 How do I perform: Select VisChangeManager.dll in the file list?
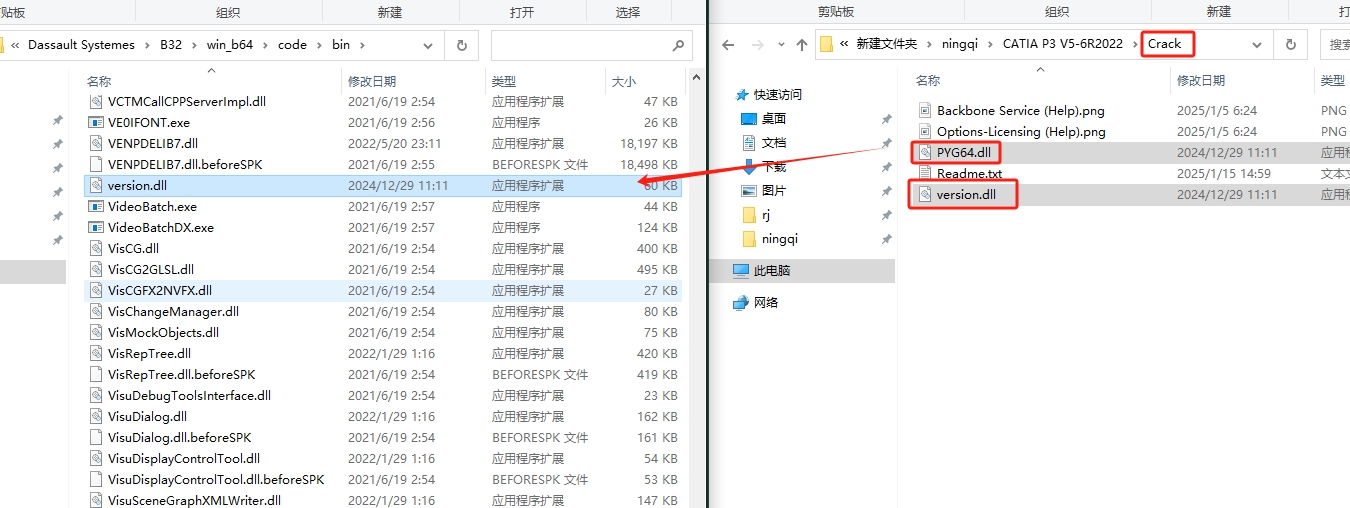(173, 311)
